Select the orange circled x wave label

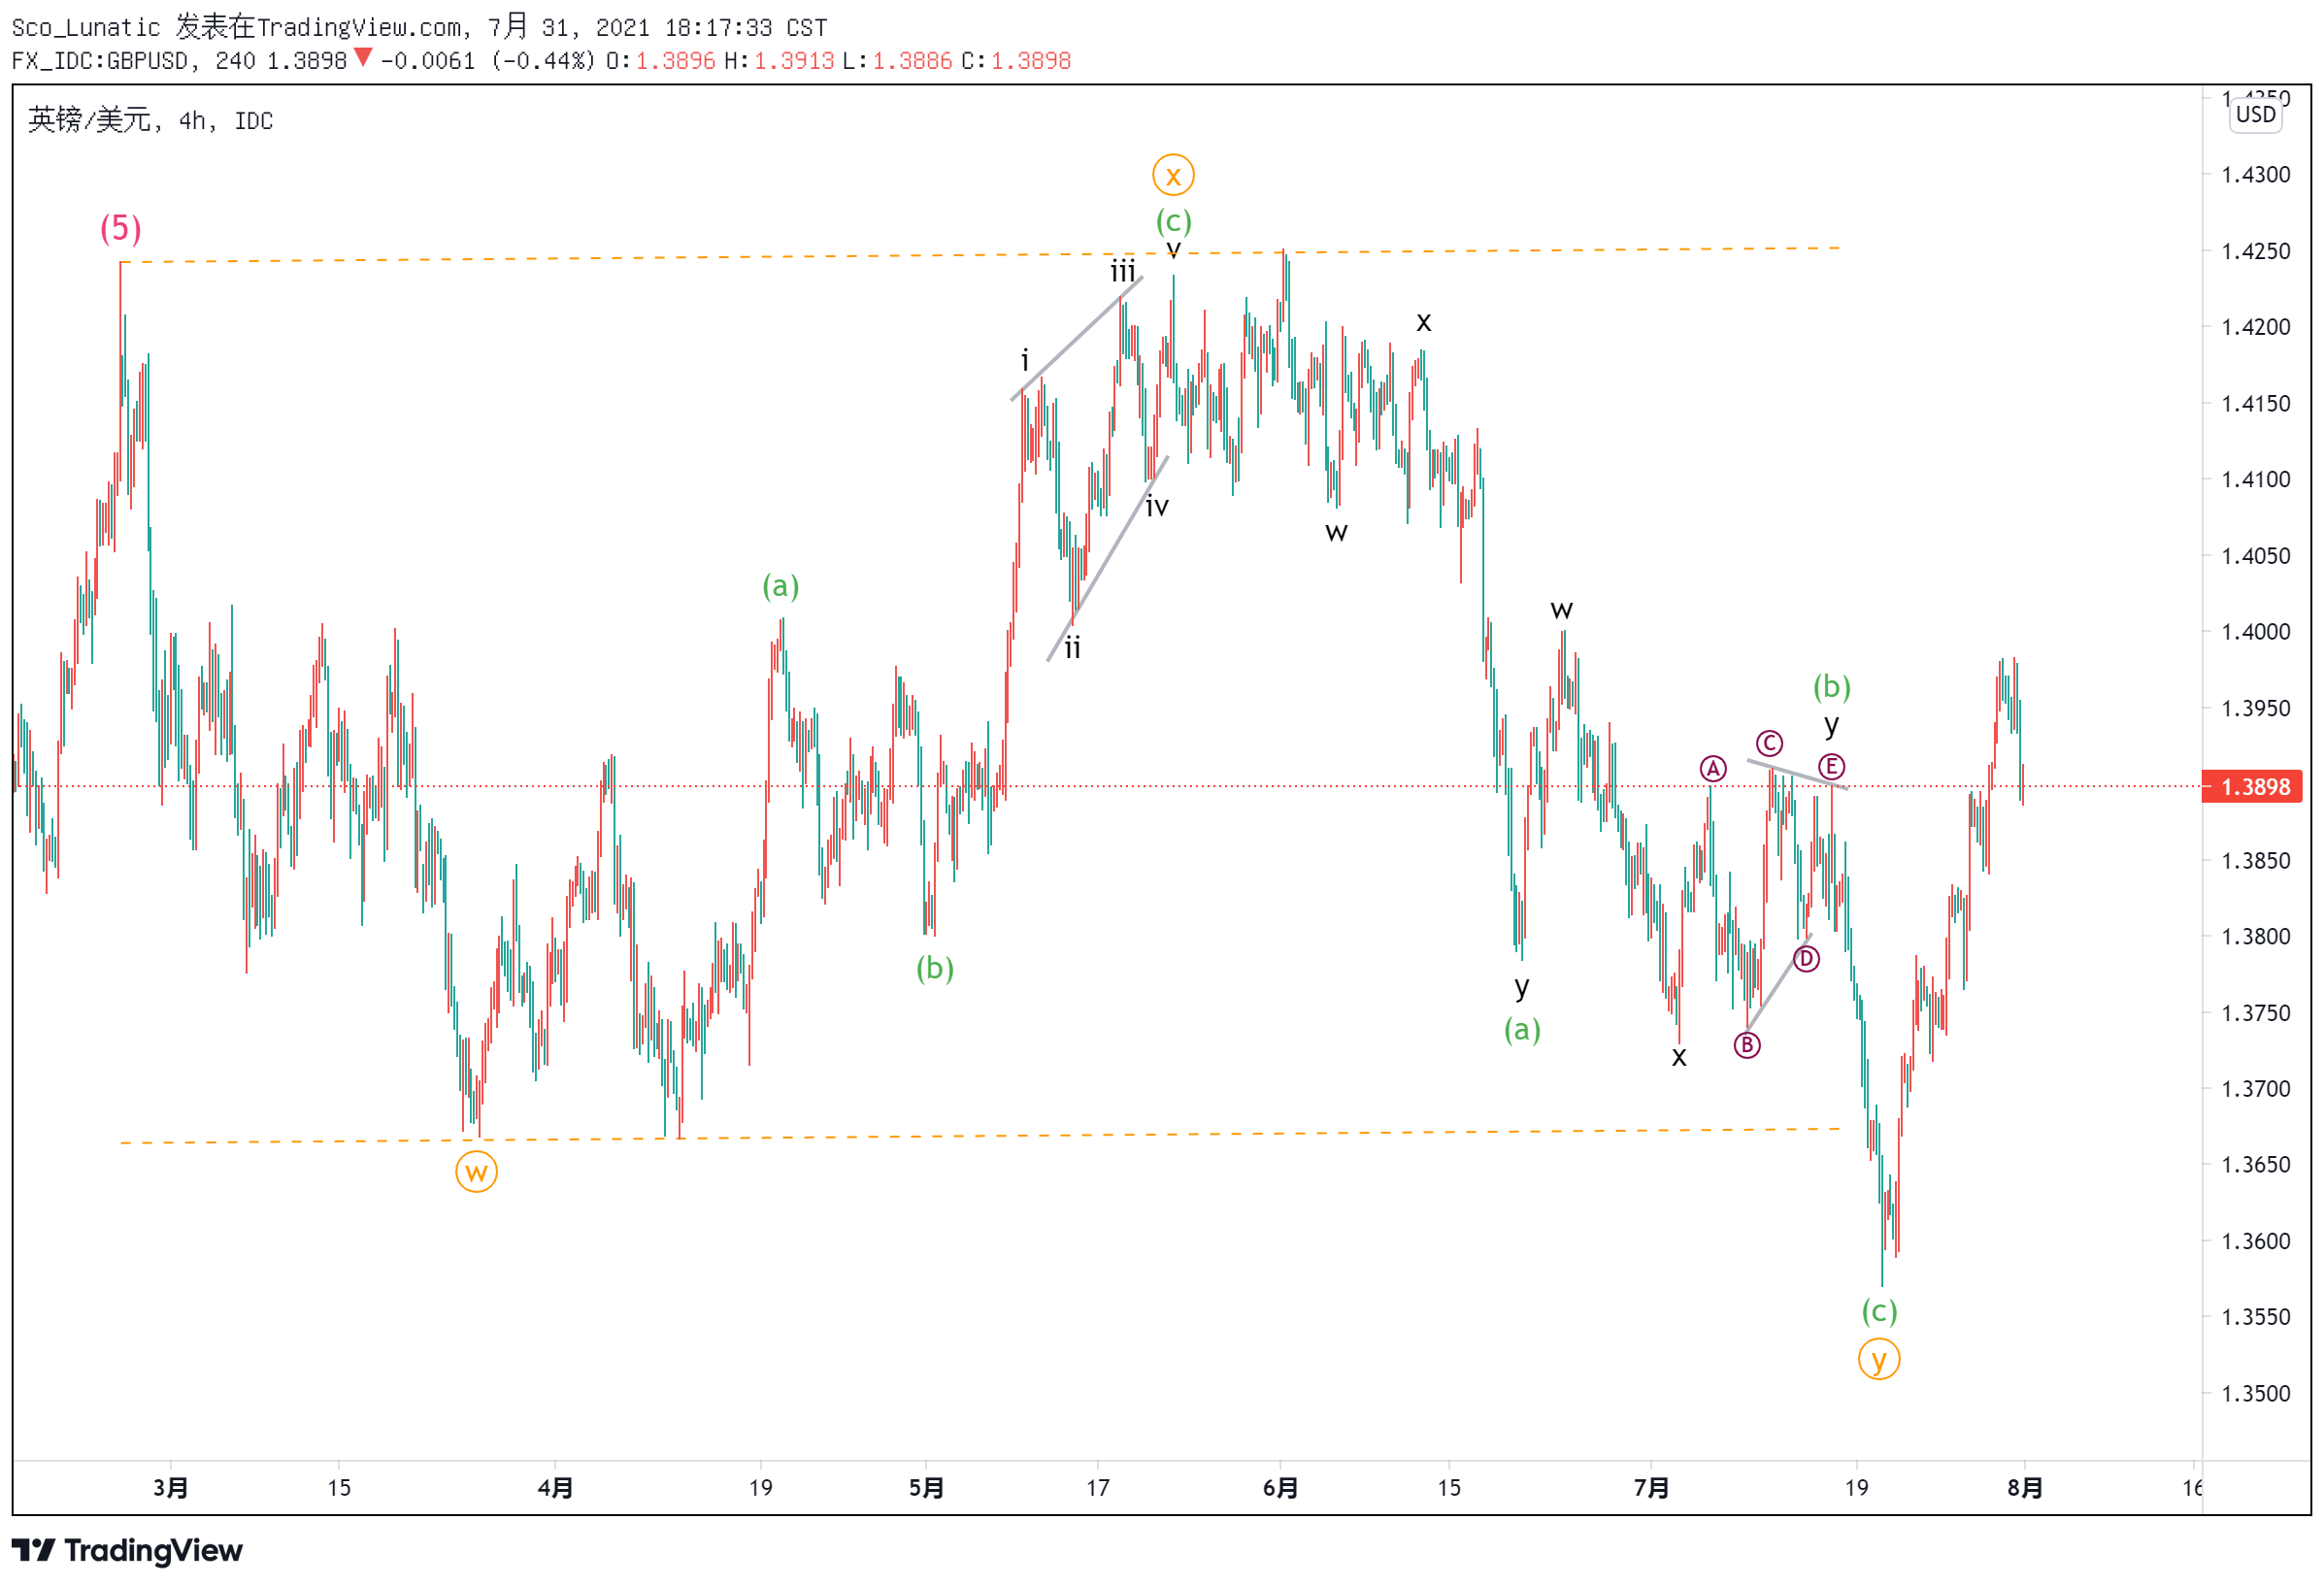[1173, 176]
